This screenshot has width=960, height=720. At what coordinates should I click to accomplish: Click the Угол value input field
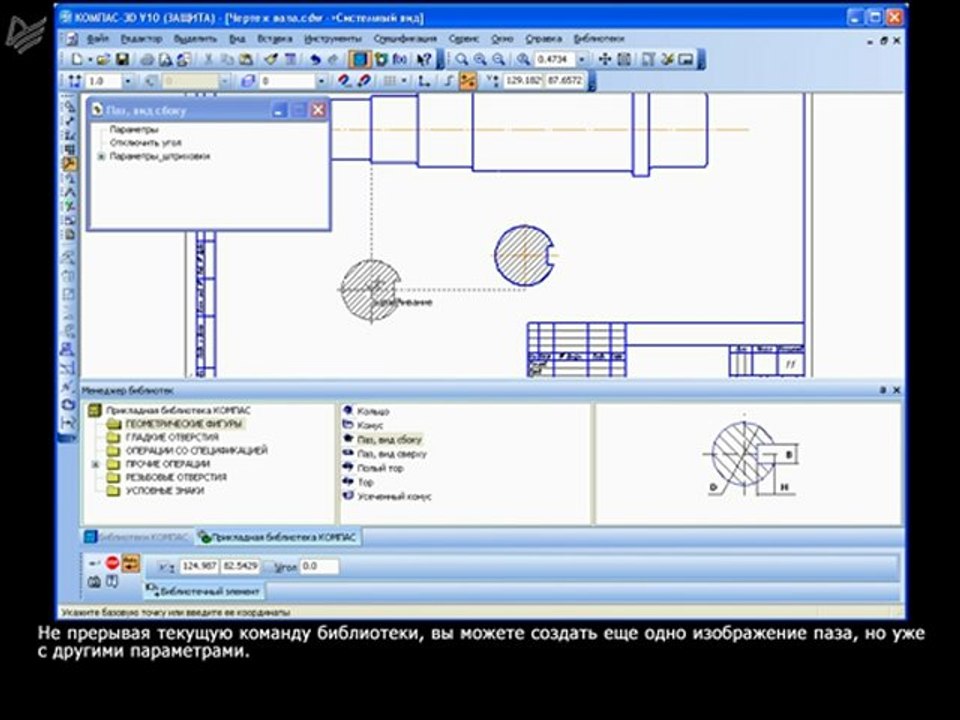(x=318, y=566)
